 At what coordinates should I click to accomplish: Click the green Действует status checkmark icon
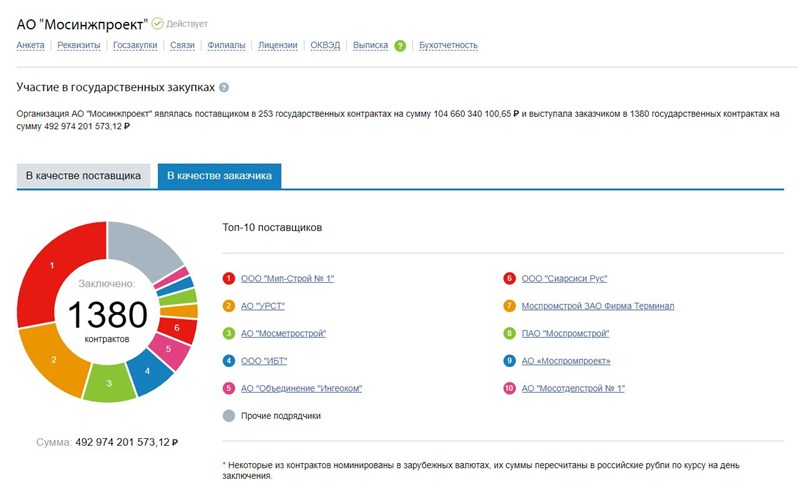(158, 23)
